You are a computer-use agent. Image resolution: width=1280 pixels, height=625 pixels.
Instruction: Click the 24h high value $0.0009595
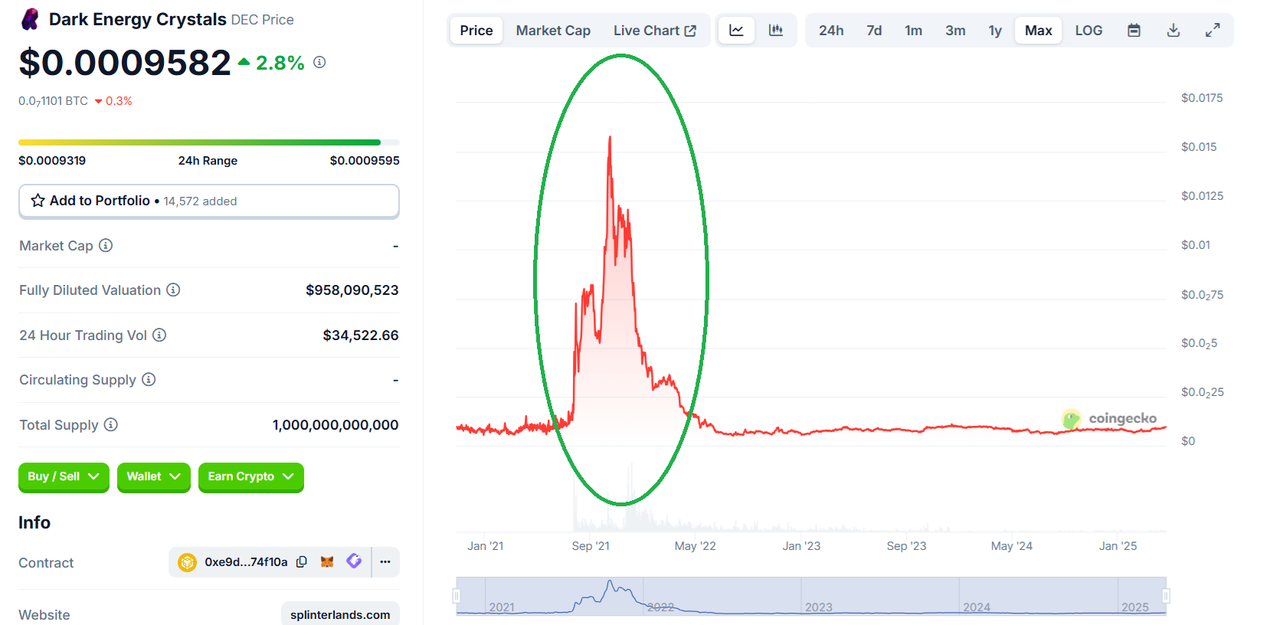coord(365,160)
